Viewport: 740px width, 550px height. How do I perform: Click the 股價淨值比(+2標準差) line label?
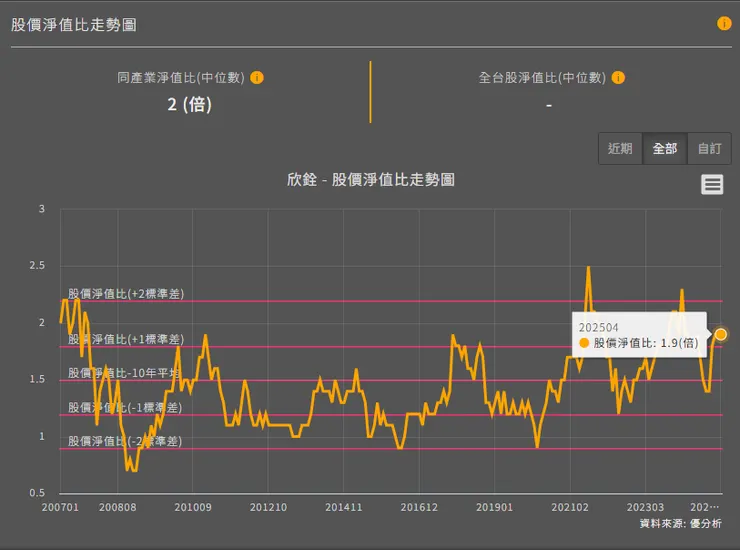point(126,294)
